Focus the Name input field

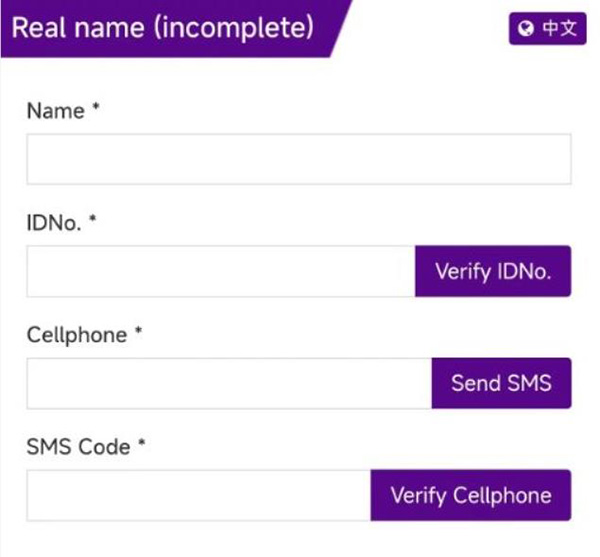(298, 159)
